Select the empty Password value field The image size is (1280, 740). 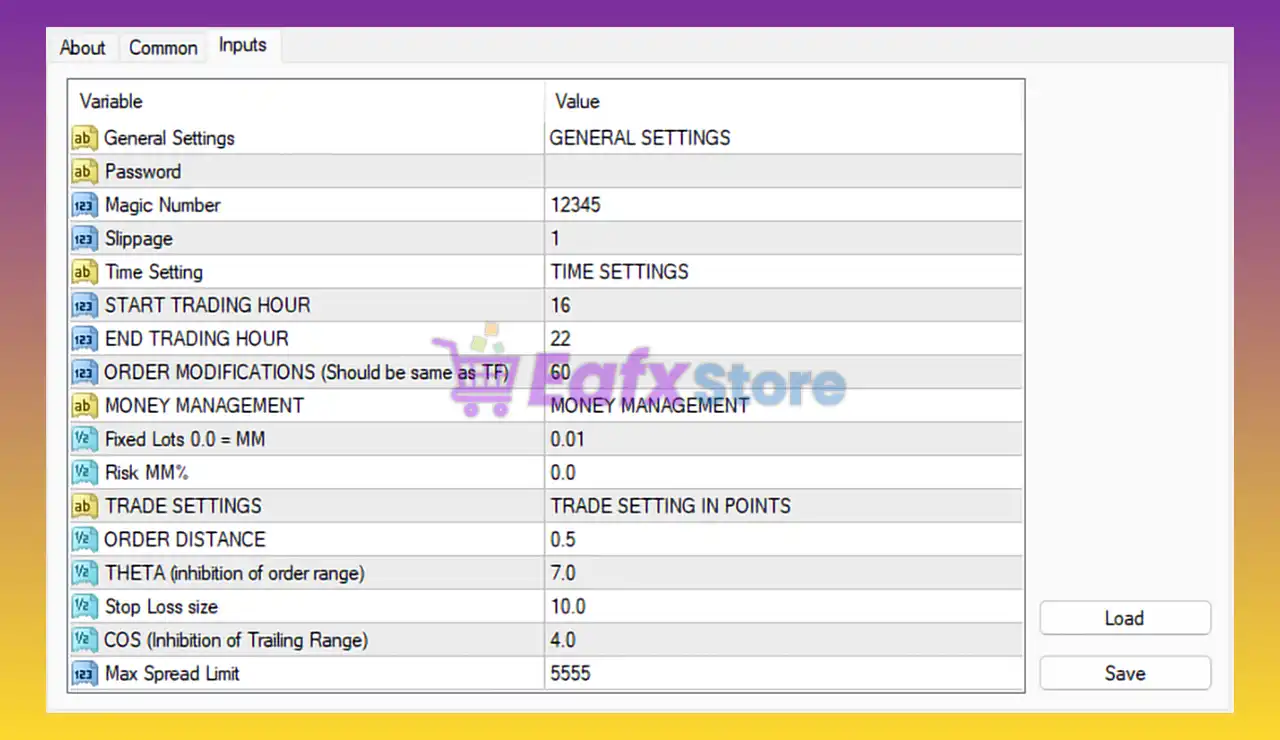[x=783, y=172]
